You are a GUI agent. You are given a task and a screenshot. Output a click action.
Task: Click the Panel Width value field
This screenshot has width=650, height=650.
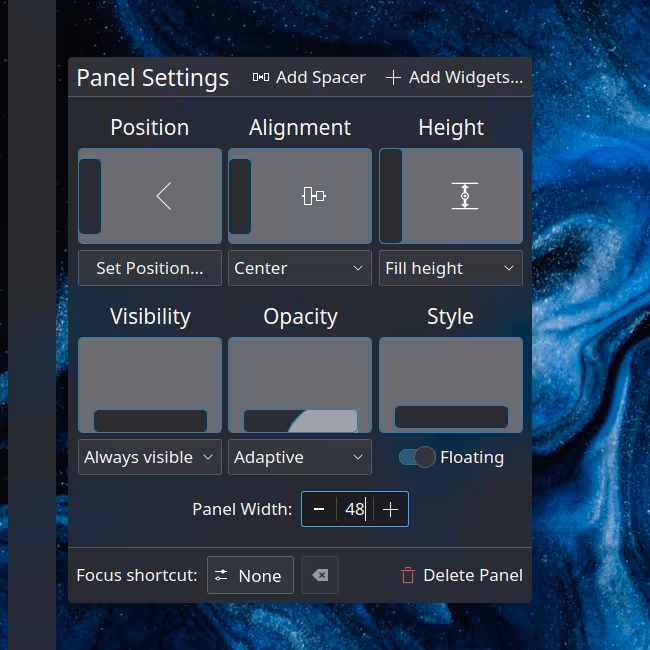[x=354, y=509]
